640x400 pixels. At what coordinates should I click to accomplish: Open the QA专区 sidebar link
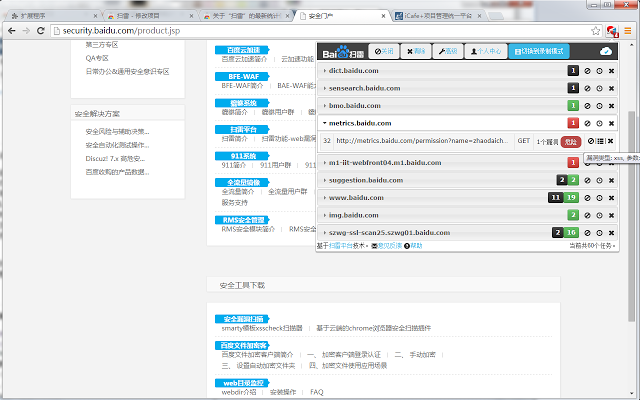97,58
